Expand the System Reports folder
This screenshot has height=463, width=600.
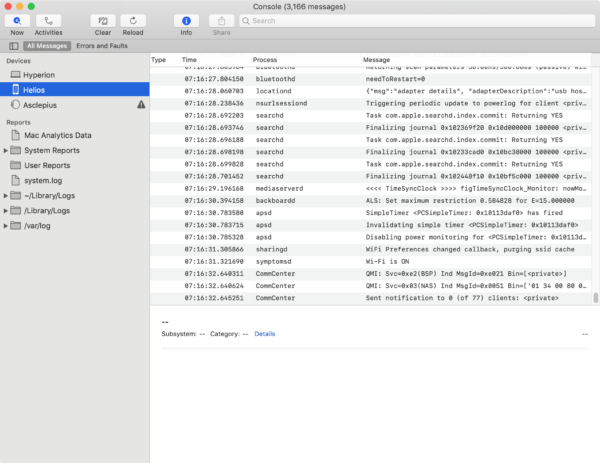(5, 150)
